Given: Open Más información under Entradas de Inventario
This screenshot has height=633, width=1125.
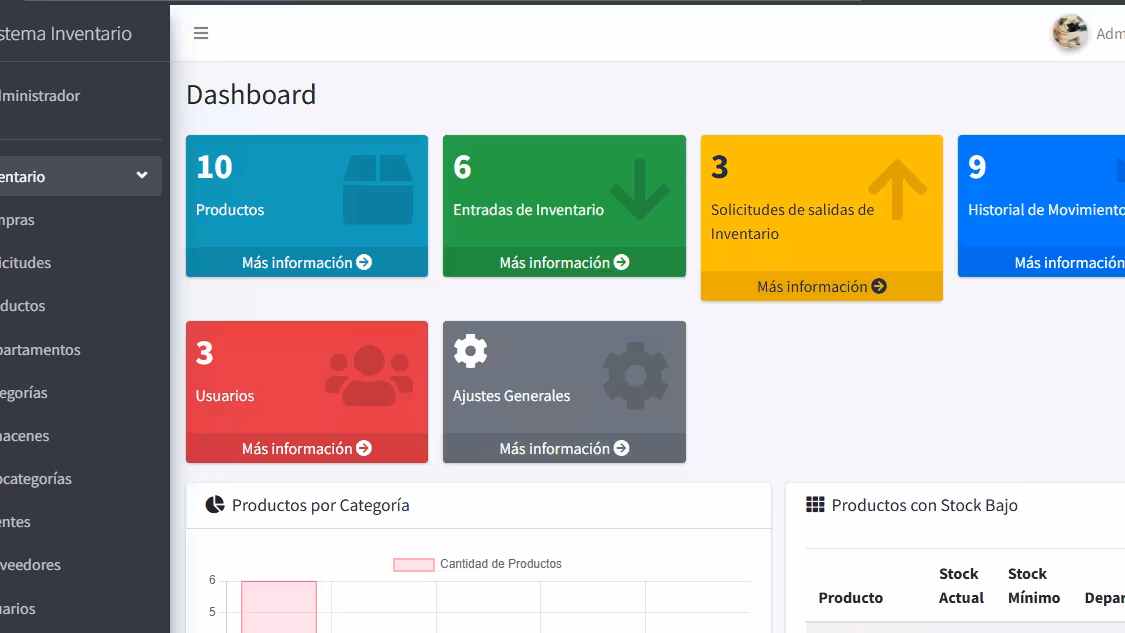Looking at the screenshot, I should (564, 263).
